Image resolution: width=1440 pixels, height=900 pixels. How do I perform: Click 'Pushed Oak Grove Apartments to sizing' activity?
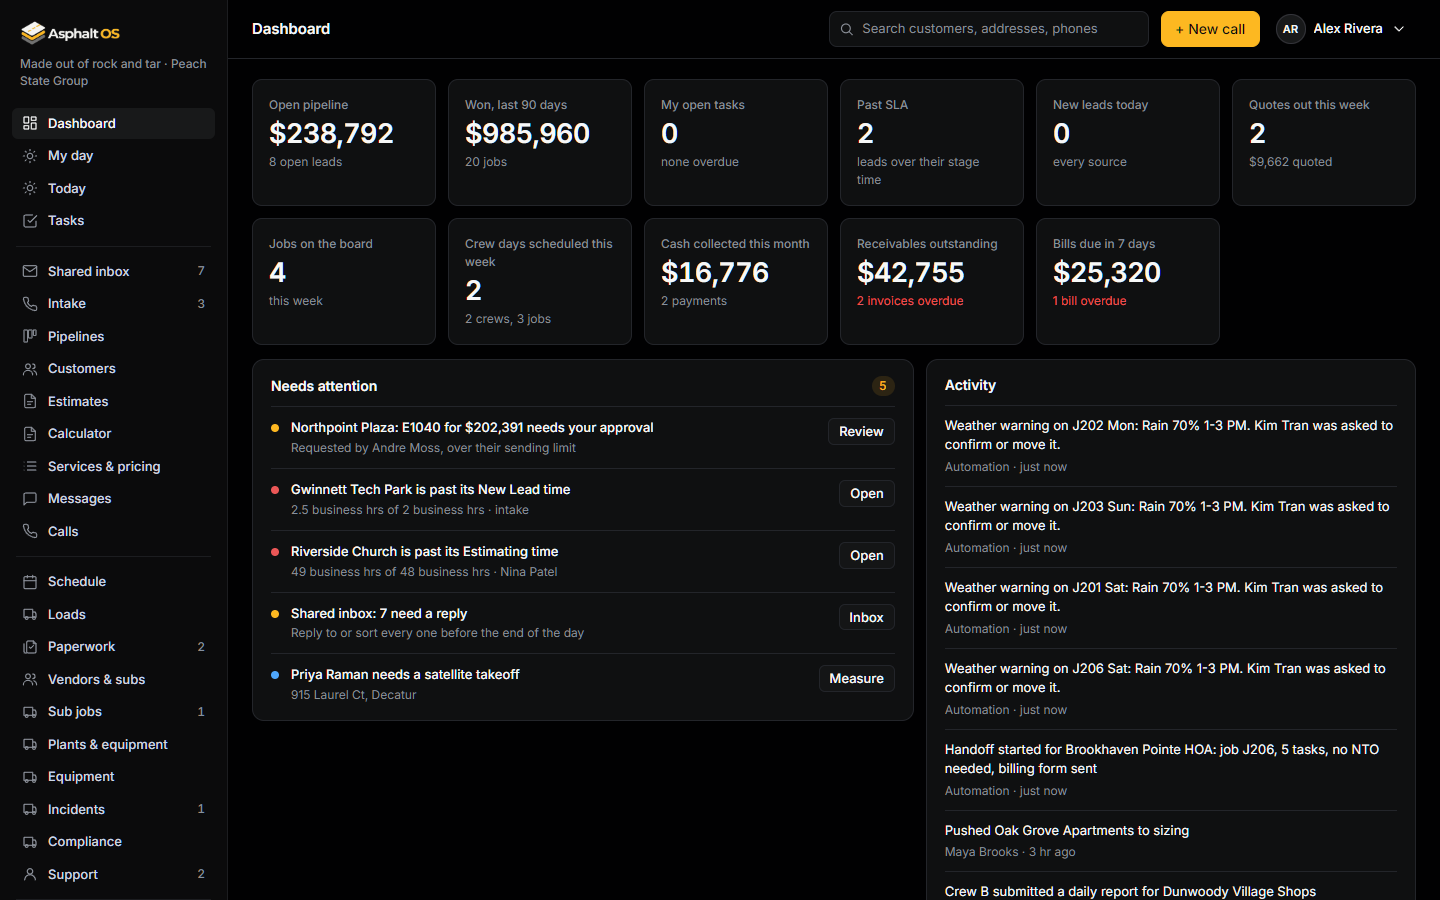pyautogui.click(x=1067, y=831)
